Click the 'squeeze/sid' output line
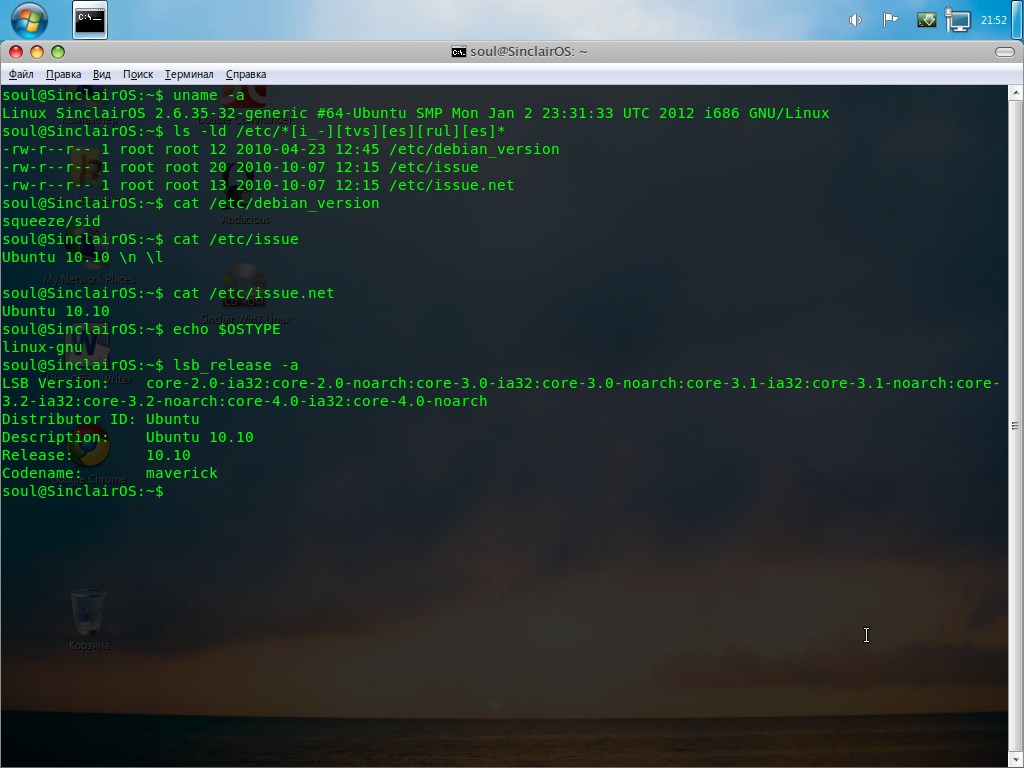This screenshot has height=768, width=1024. pos(51,221)
